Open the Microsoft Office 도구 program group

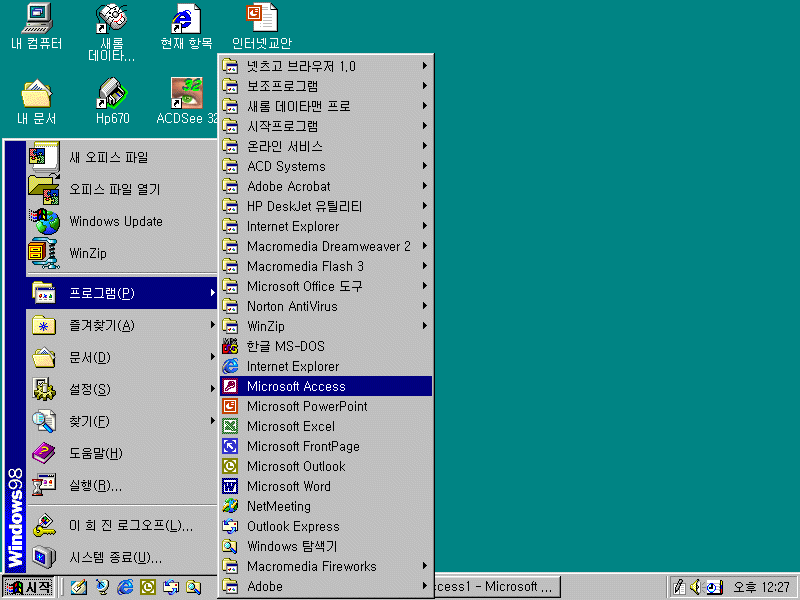(x=326, y=286)
